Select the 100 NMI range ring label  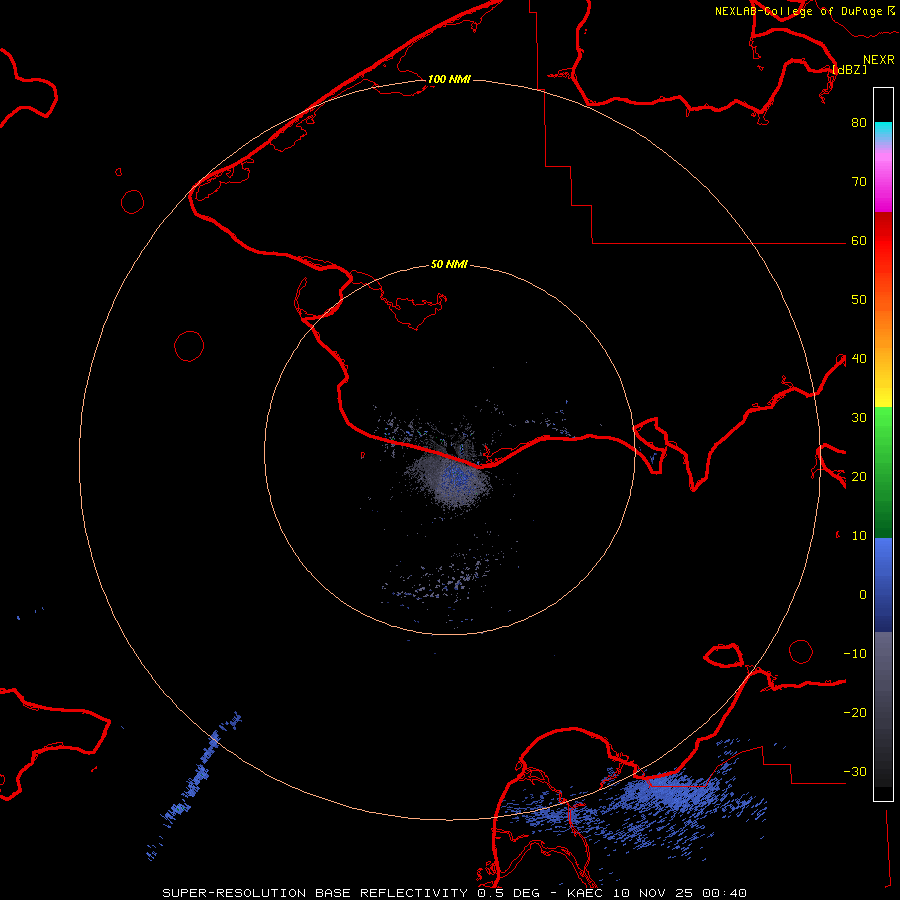(449, 79)
